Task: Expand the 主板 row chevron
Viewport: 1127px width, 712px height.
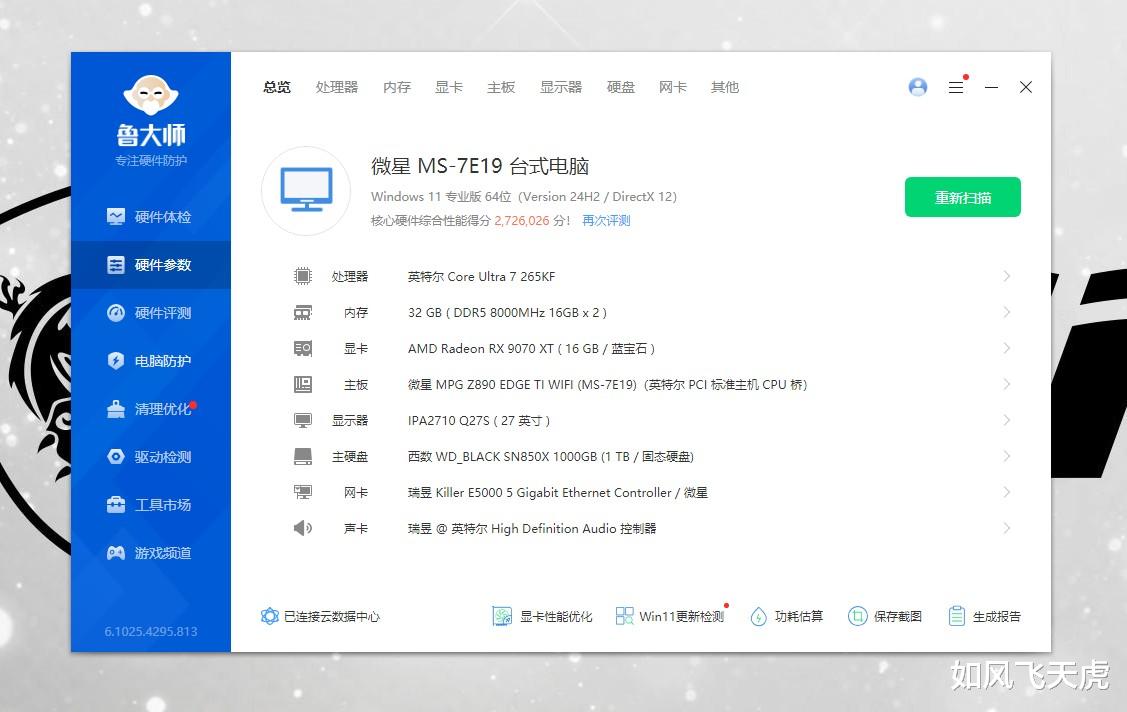Action: [1006, 384]
